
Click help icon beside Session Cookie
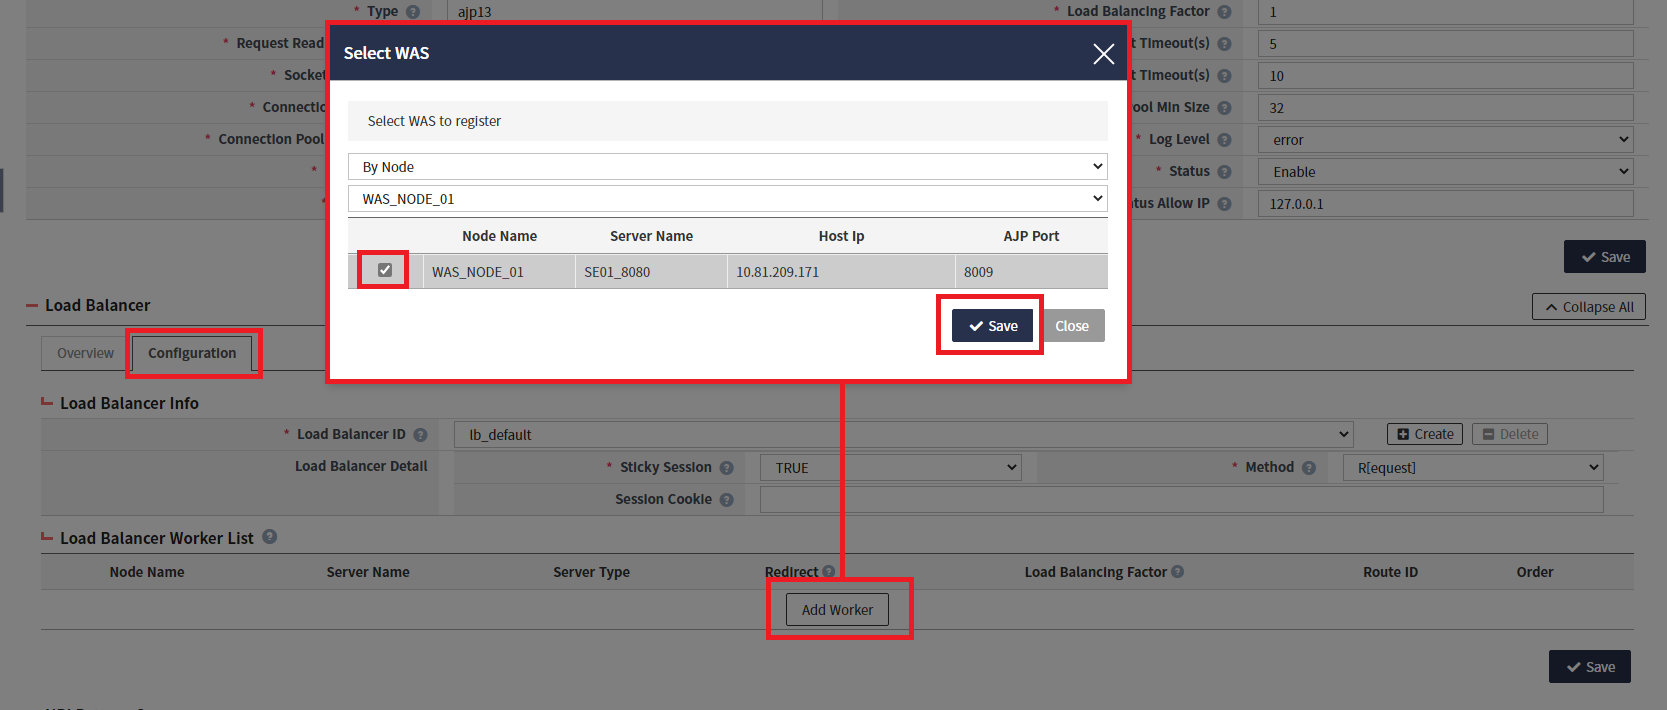click(x=727, y=500)
